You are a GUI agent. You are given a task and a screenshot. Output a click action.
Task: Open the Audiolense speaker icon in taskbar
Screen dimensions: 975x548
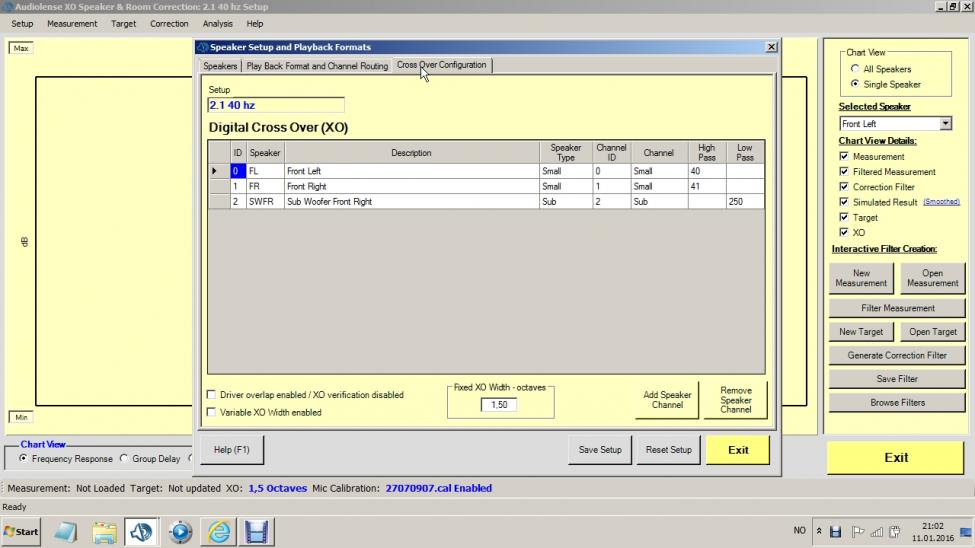142,532
